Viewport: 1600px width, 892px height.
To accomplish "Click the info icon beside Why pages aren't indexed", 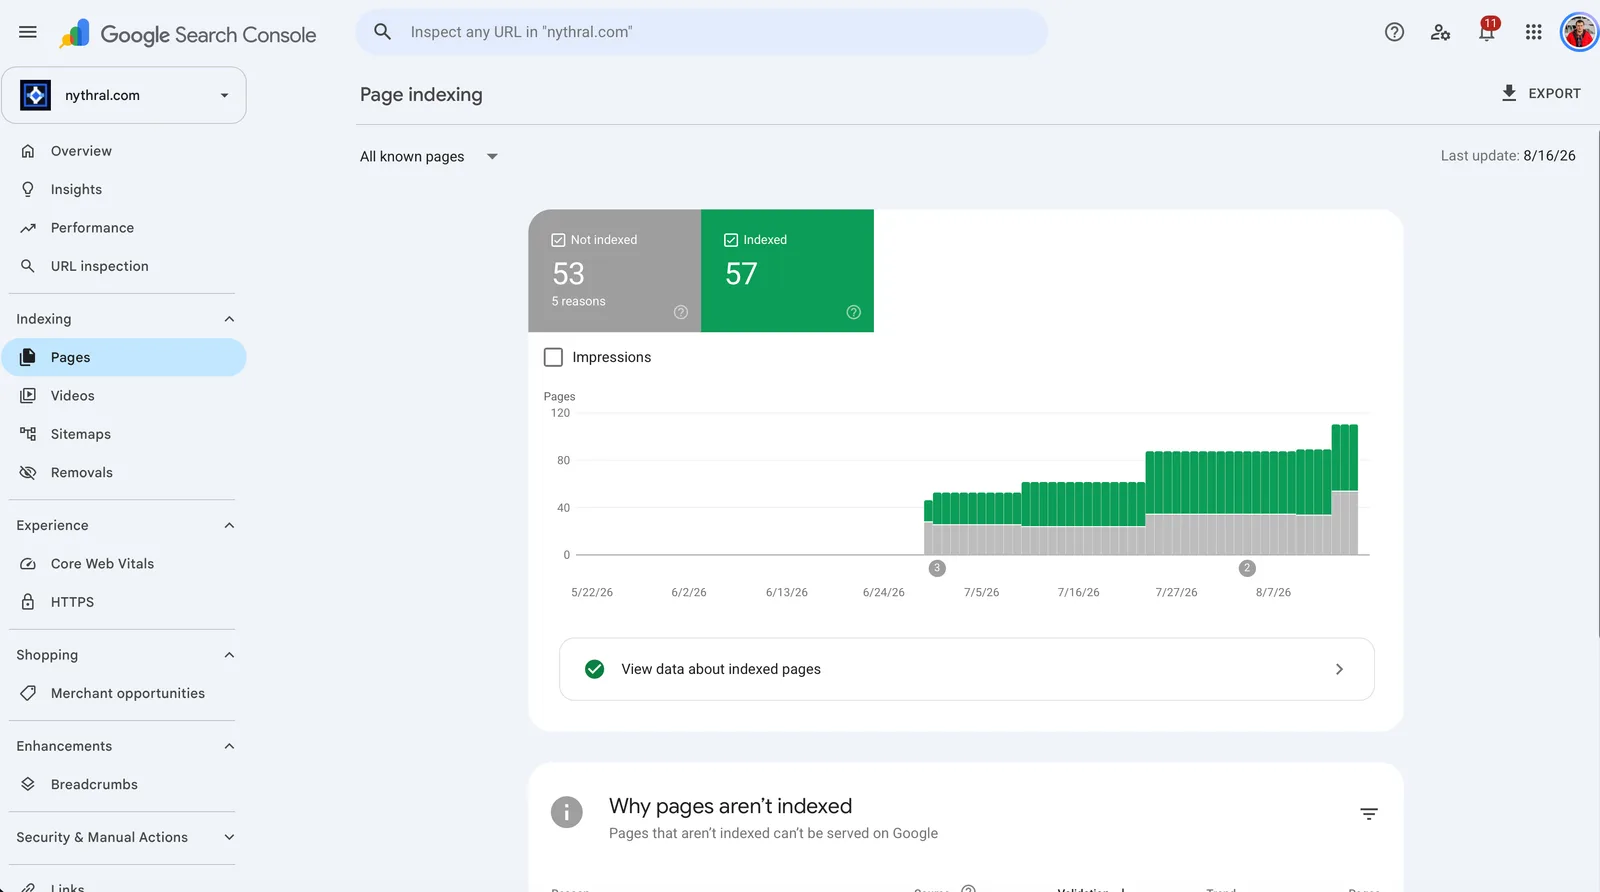I will point(567,812).
